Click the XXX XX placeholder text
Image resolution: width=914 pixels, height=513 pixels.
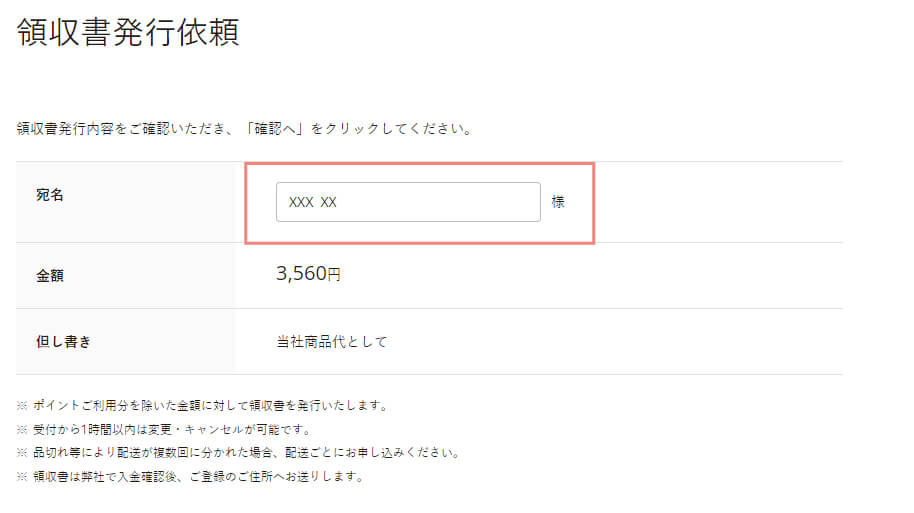312,202
